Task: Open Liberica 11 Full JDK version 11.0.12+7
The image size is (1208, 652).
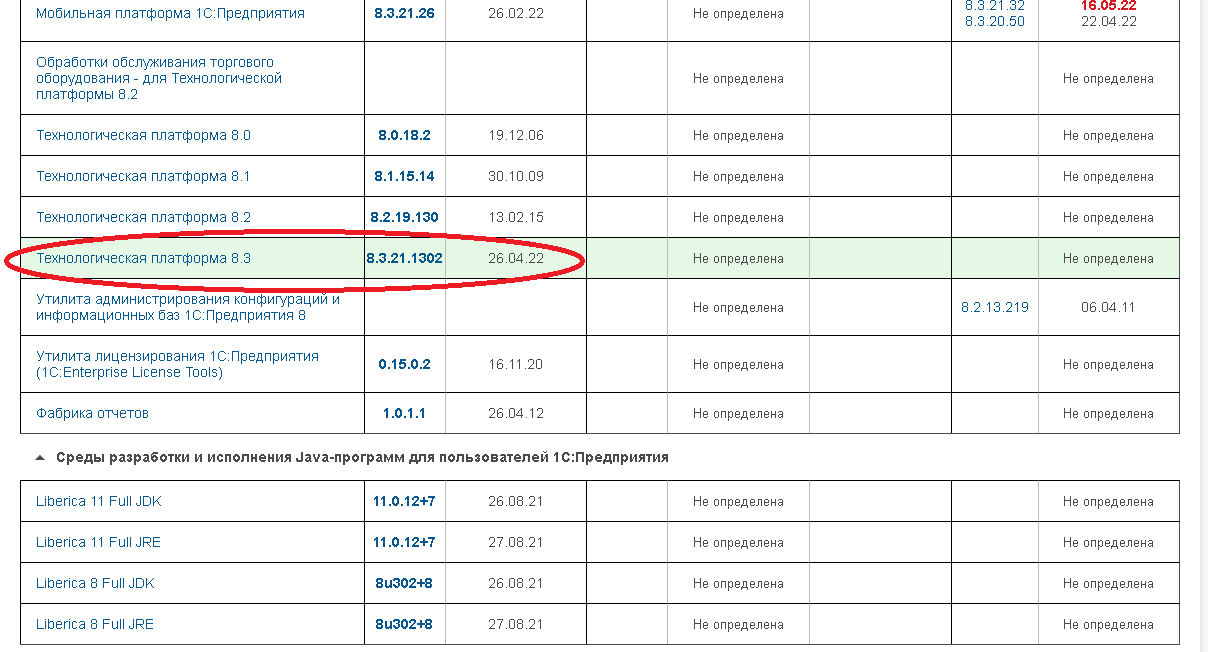Action: 404,501
